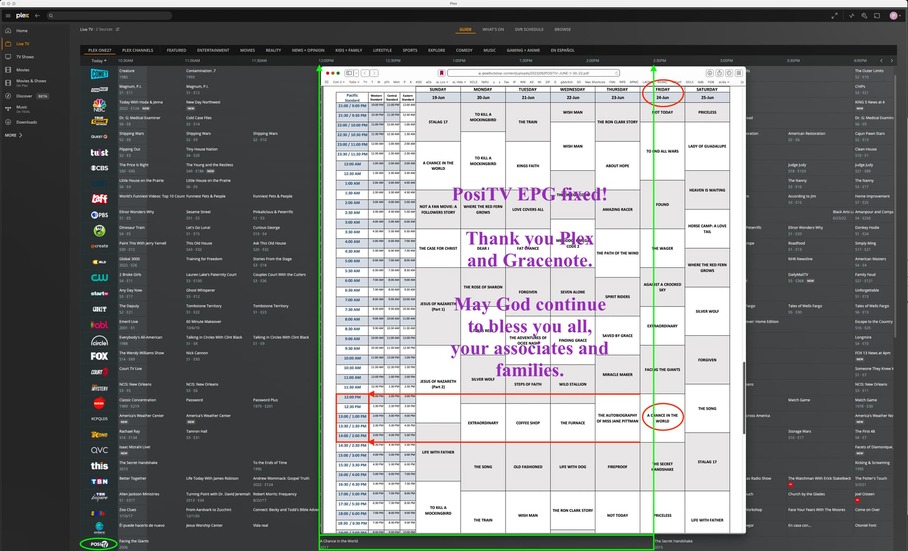
Task: Click the PDF window back arrow
Action: click(365, 74)
